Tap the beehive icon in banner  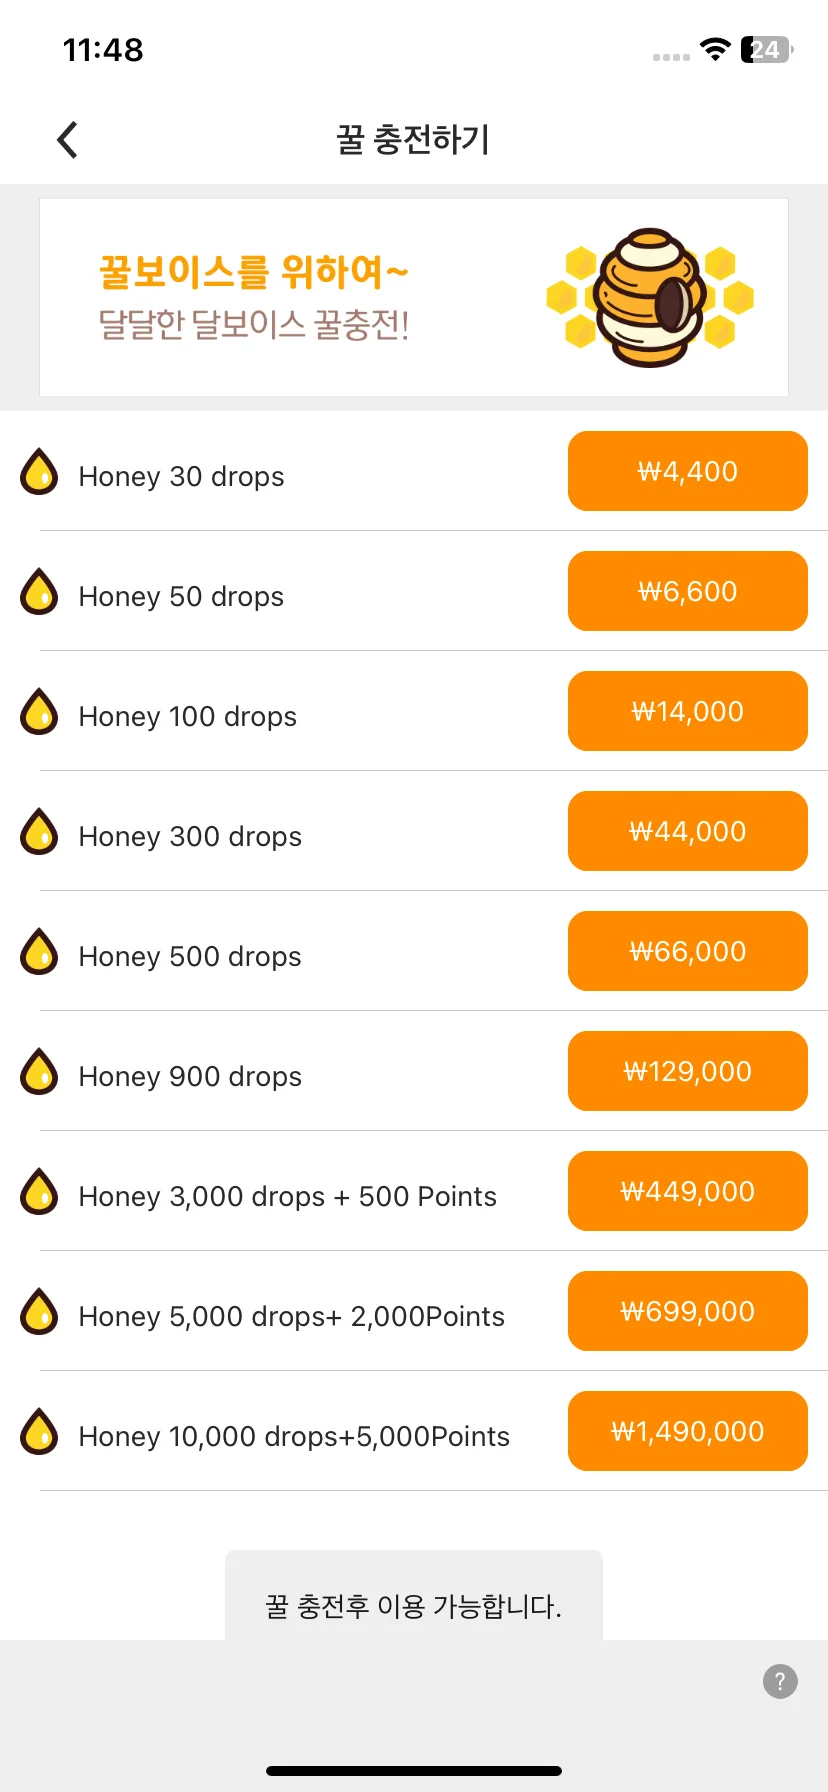[650, 297]
